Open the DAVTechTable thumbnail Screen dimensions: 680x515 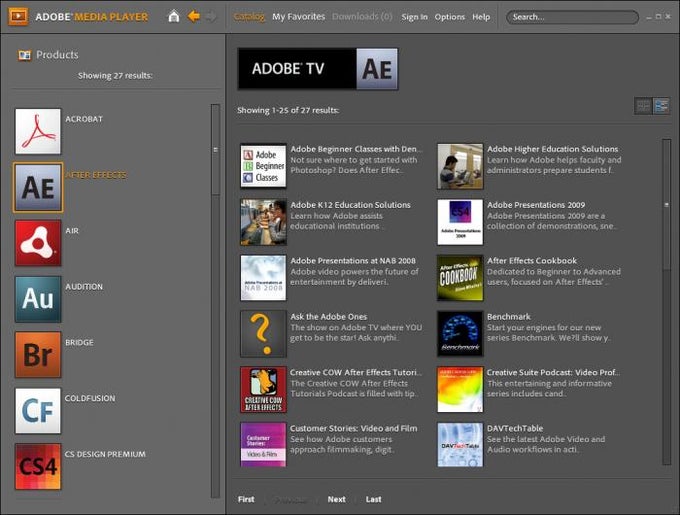point(460,445)
